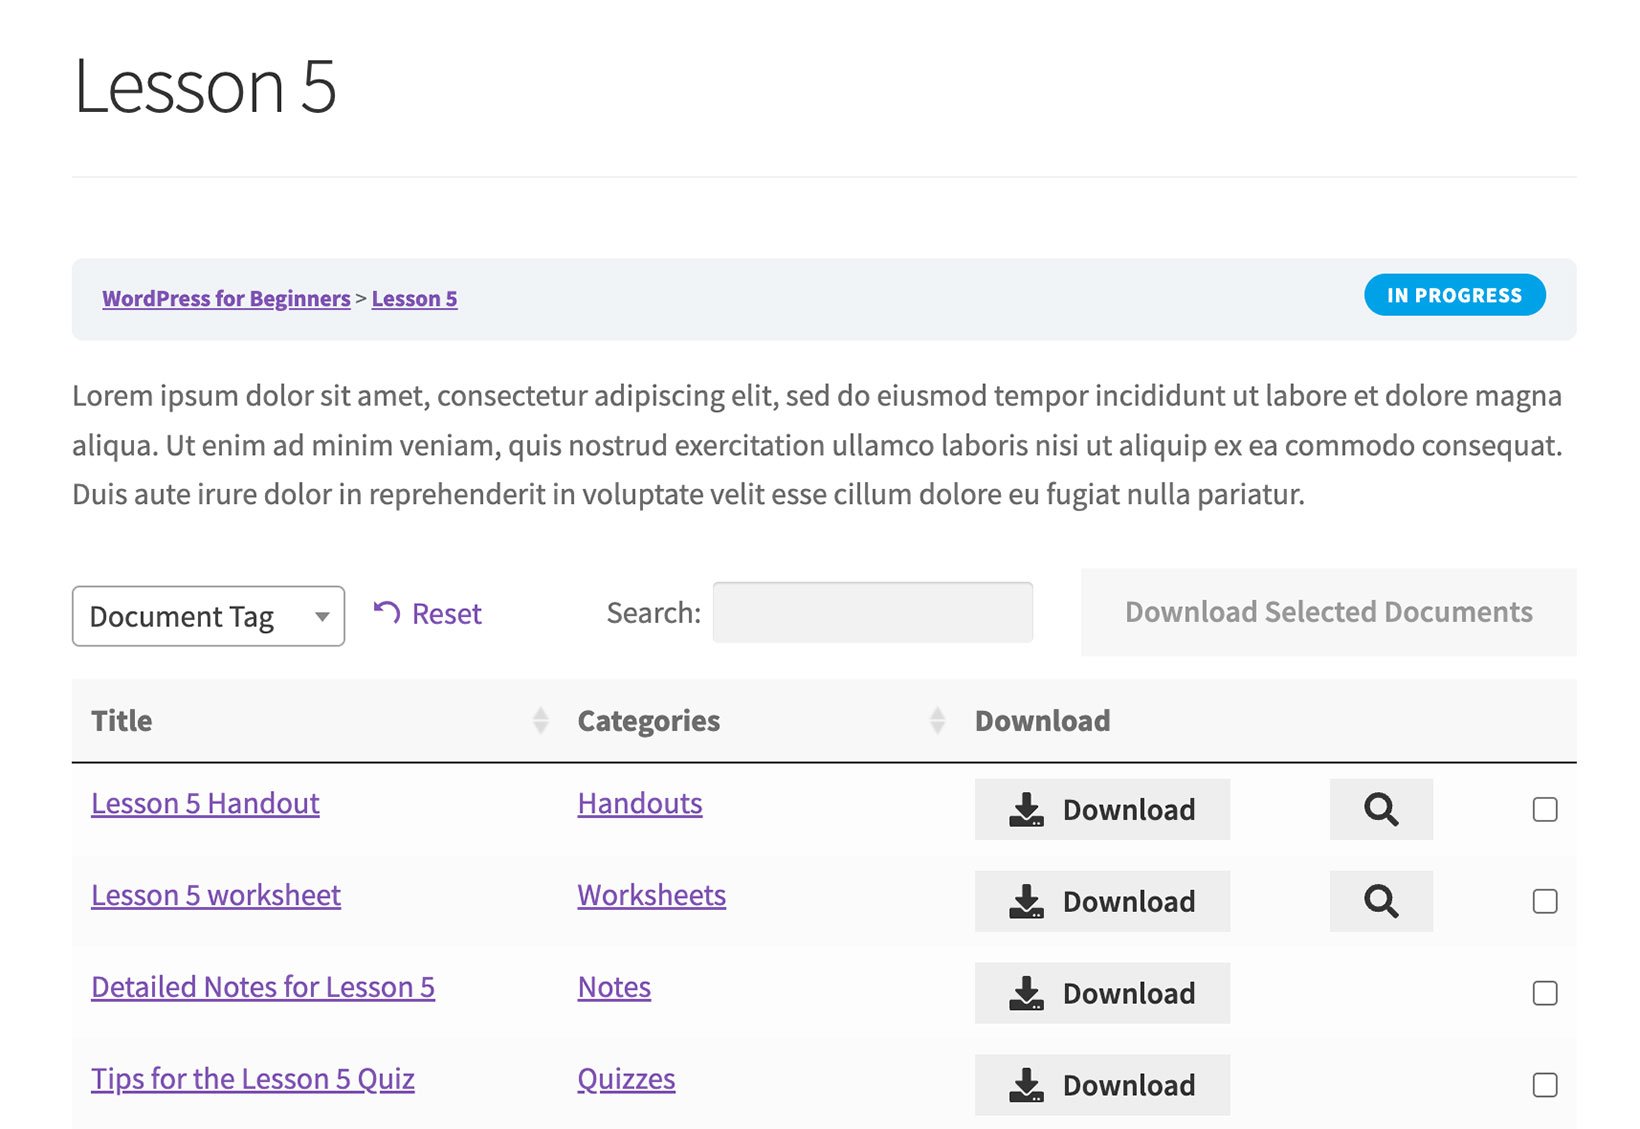Click inside the Search input field
The height and width of the screenshot is (1129, 1640).
[871, 611]
